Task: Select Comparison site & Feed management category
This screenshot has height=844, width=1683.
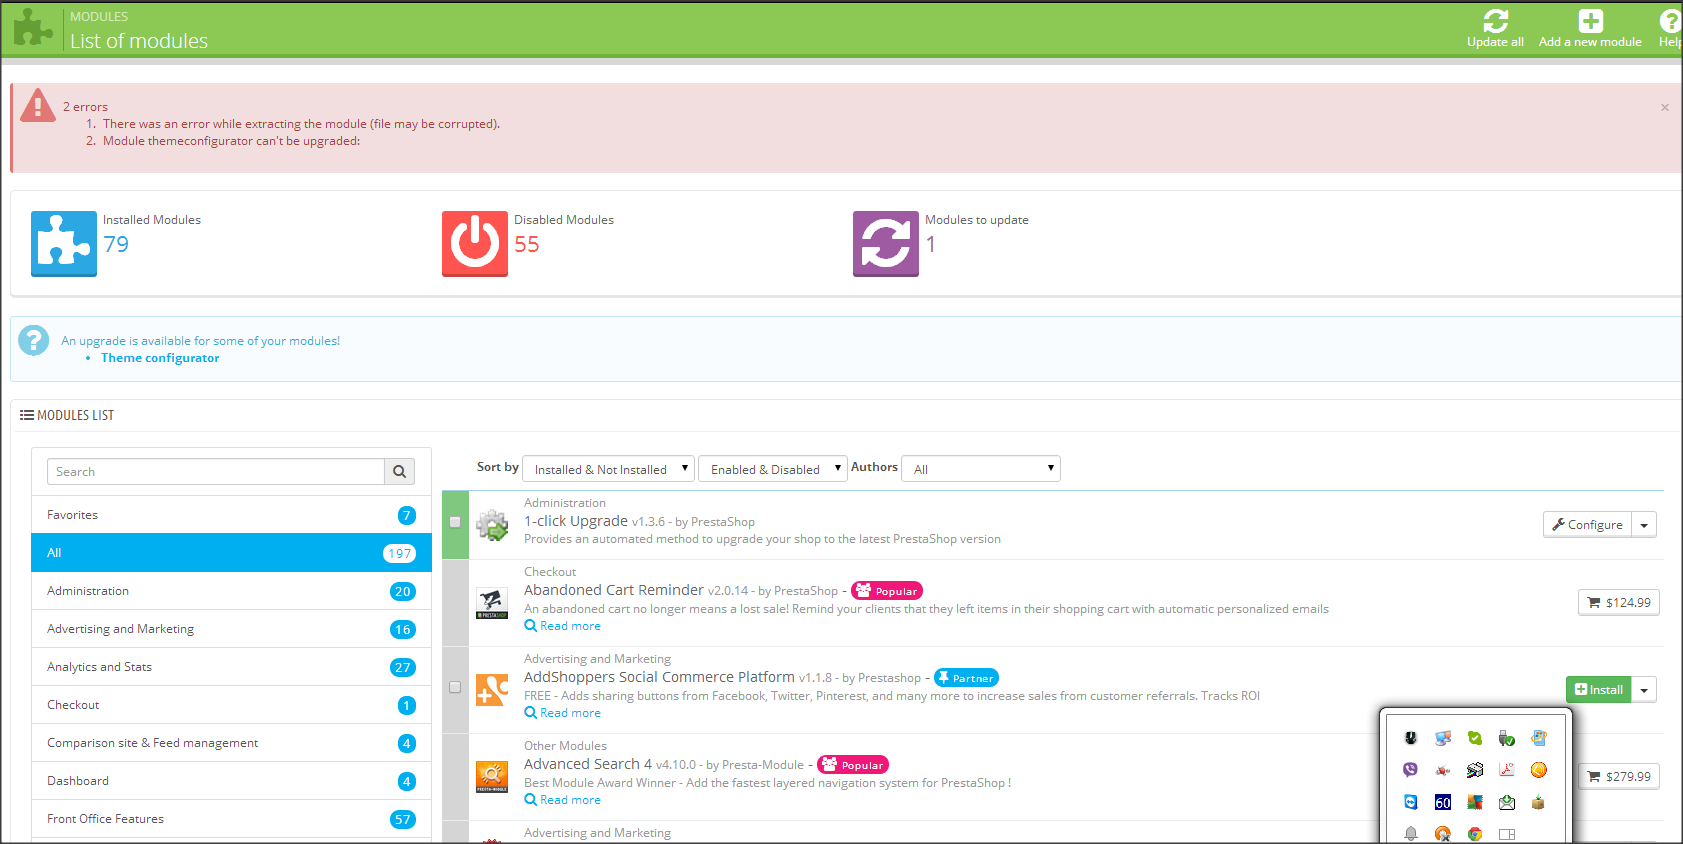Action: pyautogui.click(x=231, y=743)
